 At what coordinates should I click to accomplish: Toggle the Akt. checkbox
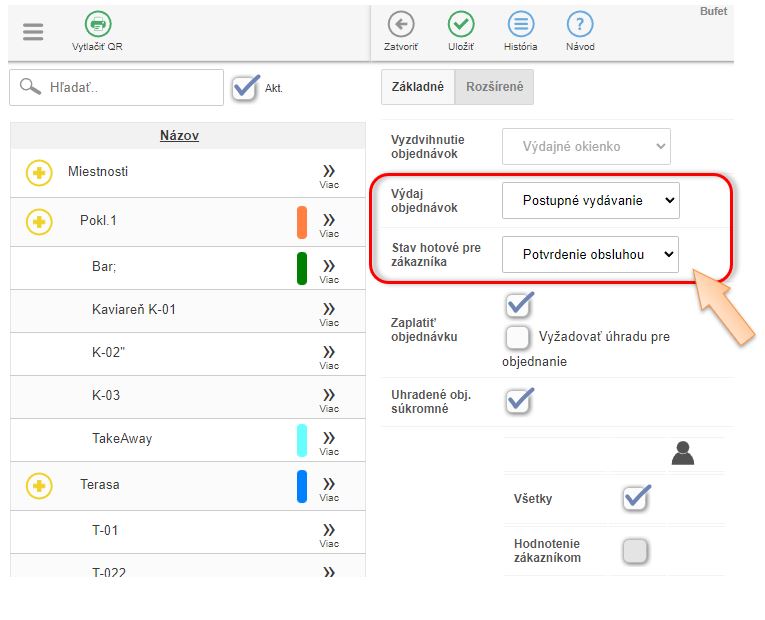(245, 87)
